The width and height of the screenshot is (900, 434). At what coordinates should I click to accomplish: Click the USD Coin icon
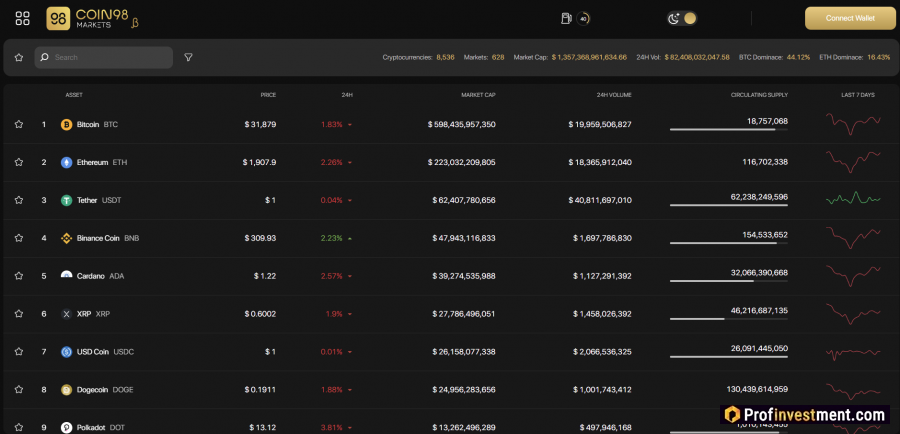67,352
